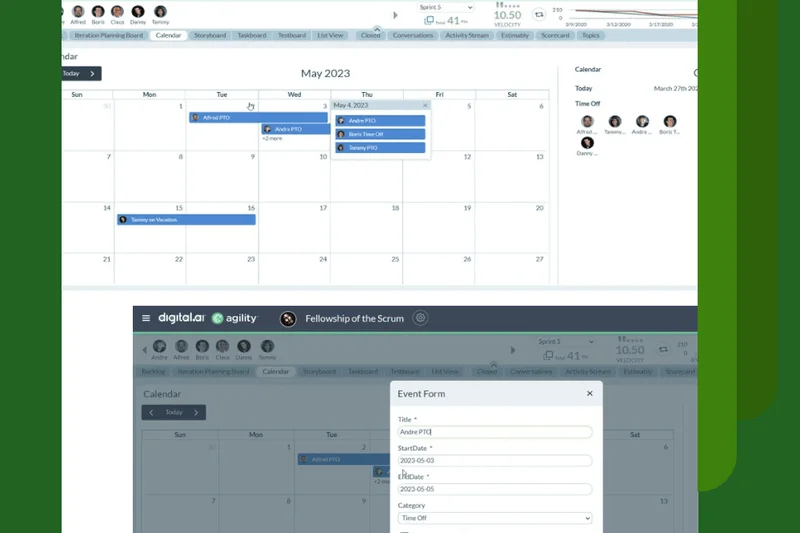Select Alfred's avatar in the May 2023 window header
This screenshot has width=800, height=533.
click(x=78, y=11)
